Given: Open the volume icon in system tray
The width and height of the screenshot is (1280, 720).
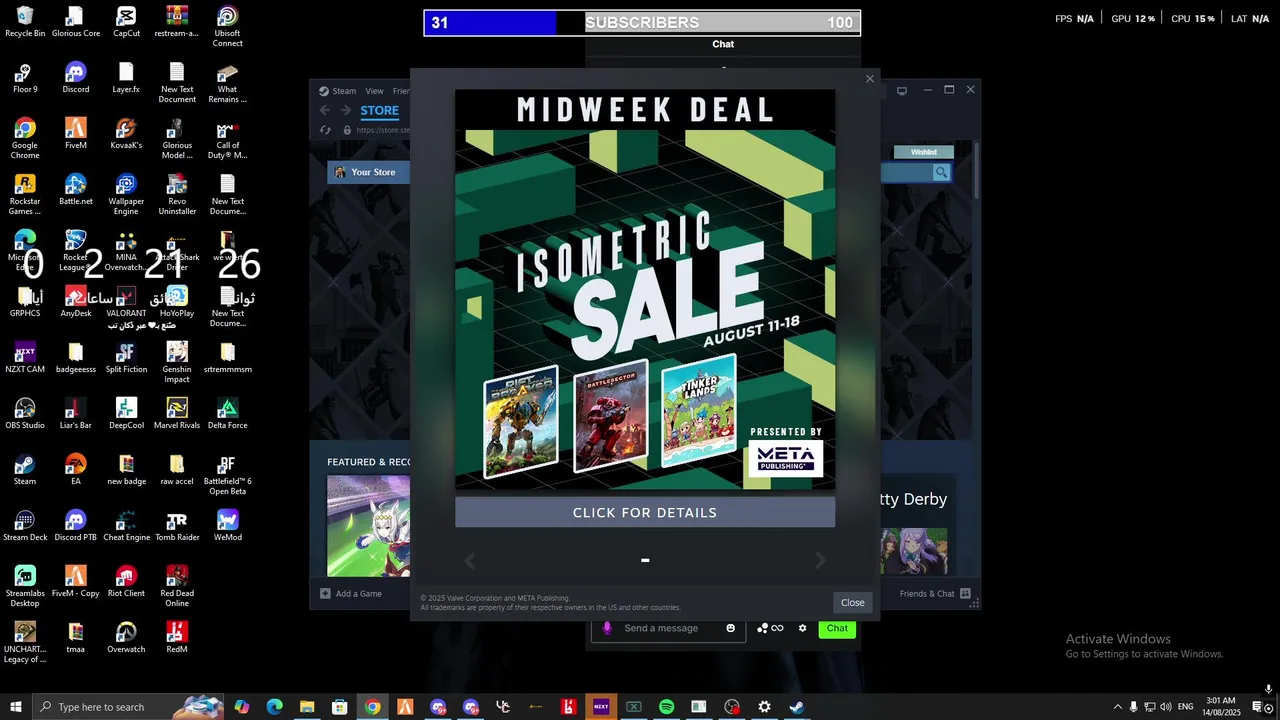Looking at the screenshot, I should [x=1166, y=707].
